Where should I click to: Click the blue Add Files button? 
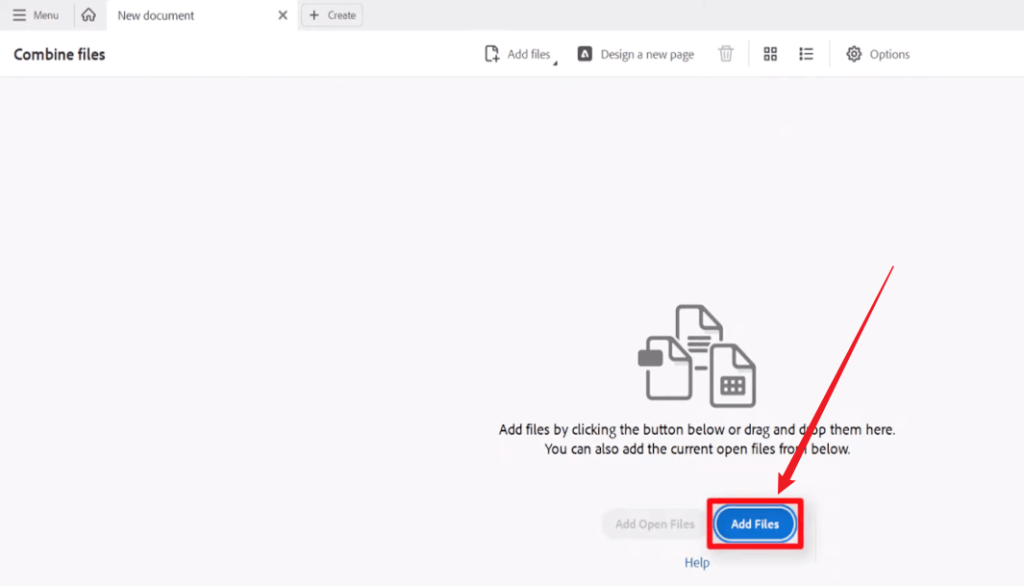point(754,523)
